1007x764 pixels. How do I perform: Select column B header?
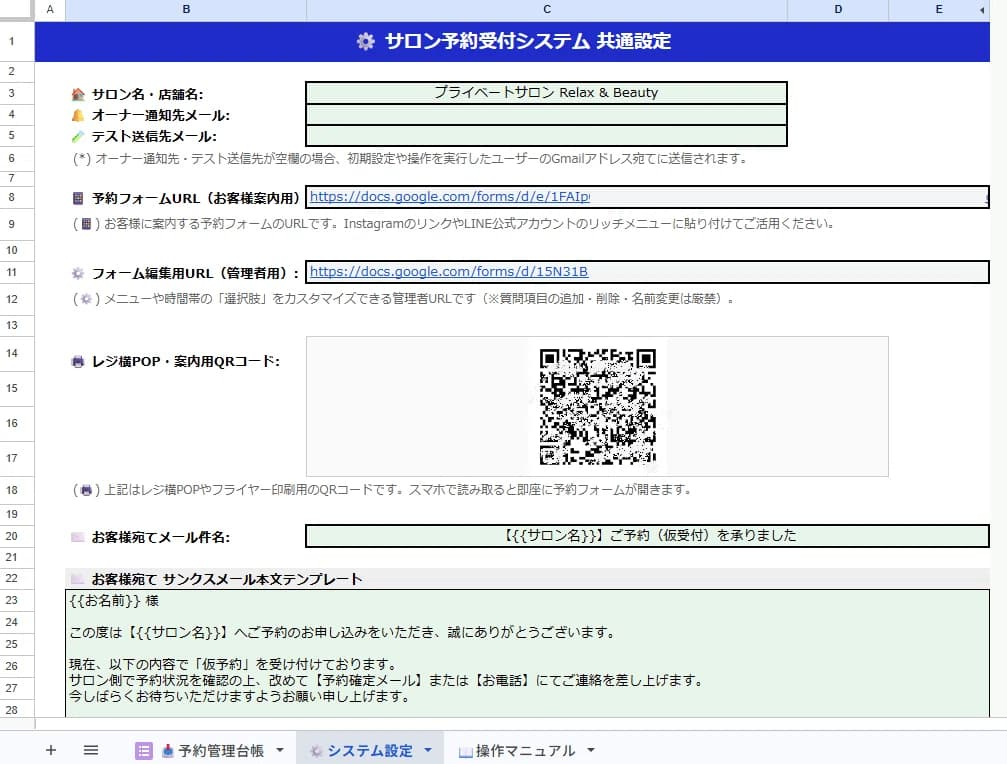pos(186,10)
